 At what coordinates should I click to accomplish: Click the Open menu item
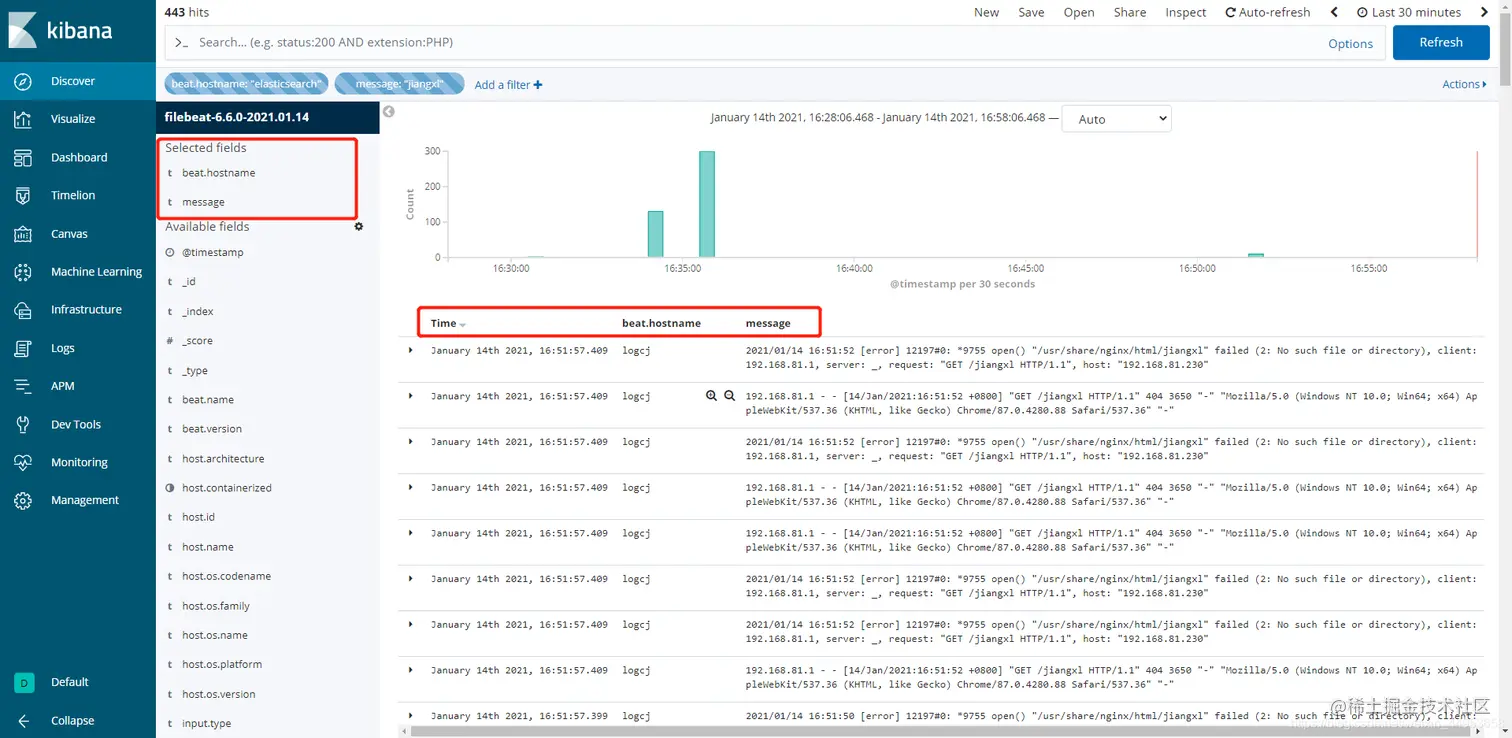click(x=1079, y=12)
